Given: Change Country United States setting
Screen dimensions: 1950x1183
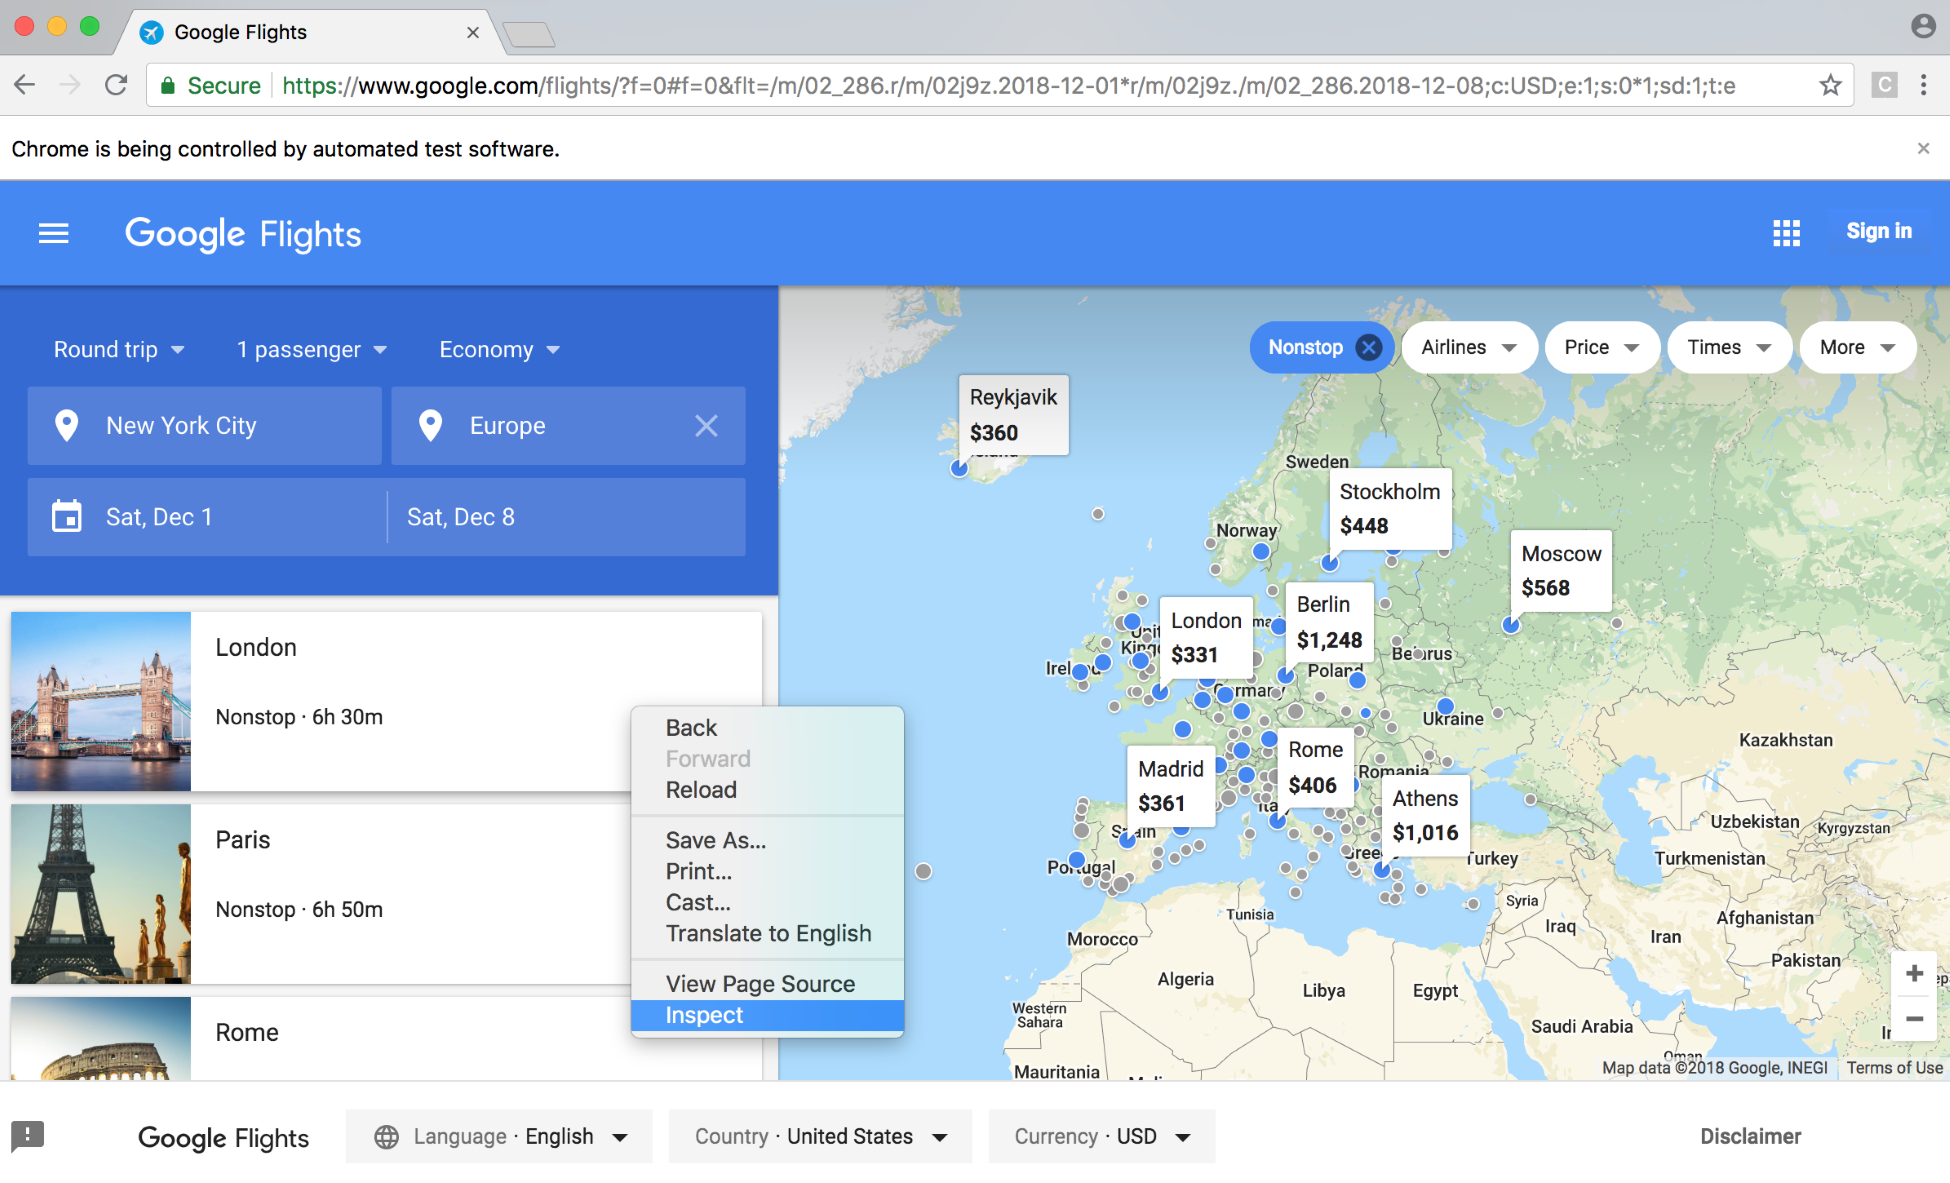Looking at the screenshot, I should click(x=820, y=1136).
